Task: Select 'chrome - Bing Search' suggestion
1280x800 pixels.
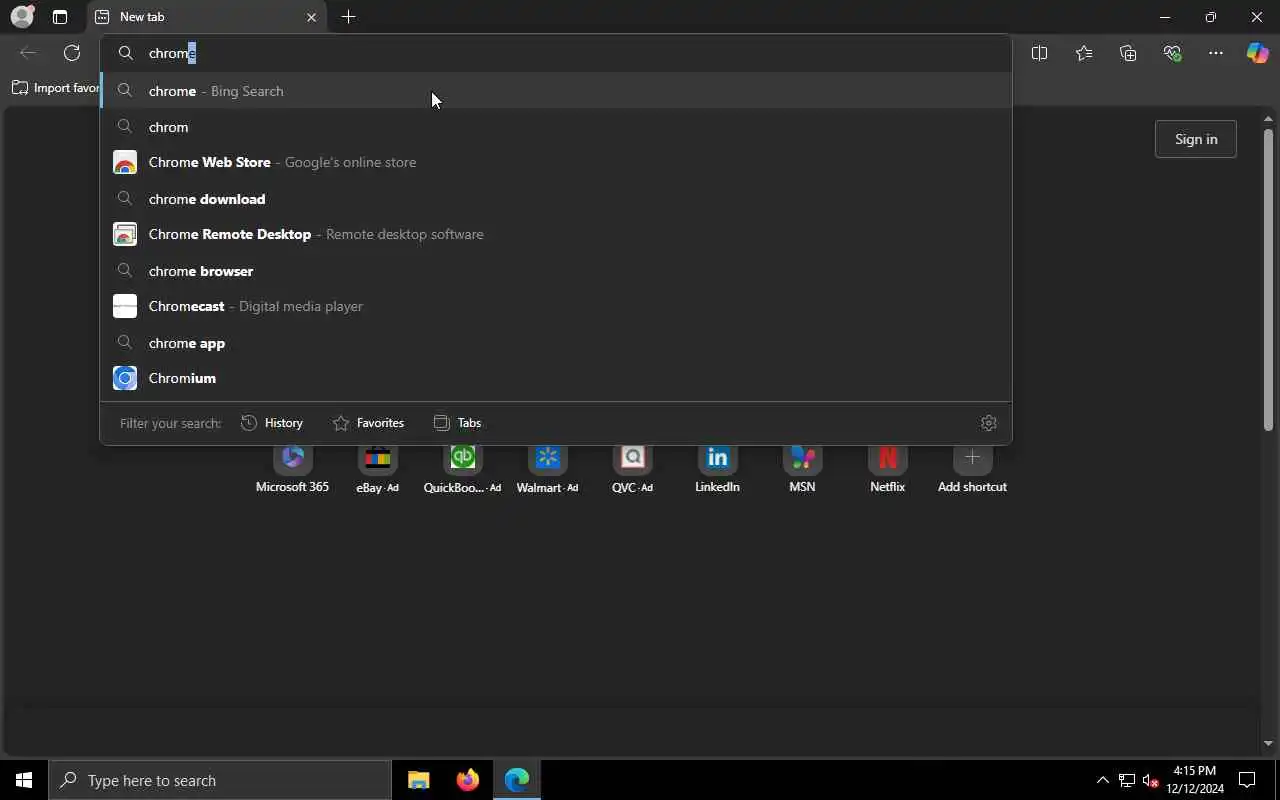Action: pyautogui.click(x=555, y=91)
